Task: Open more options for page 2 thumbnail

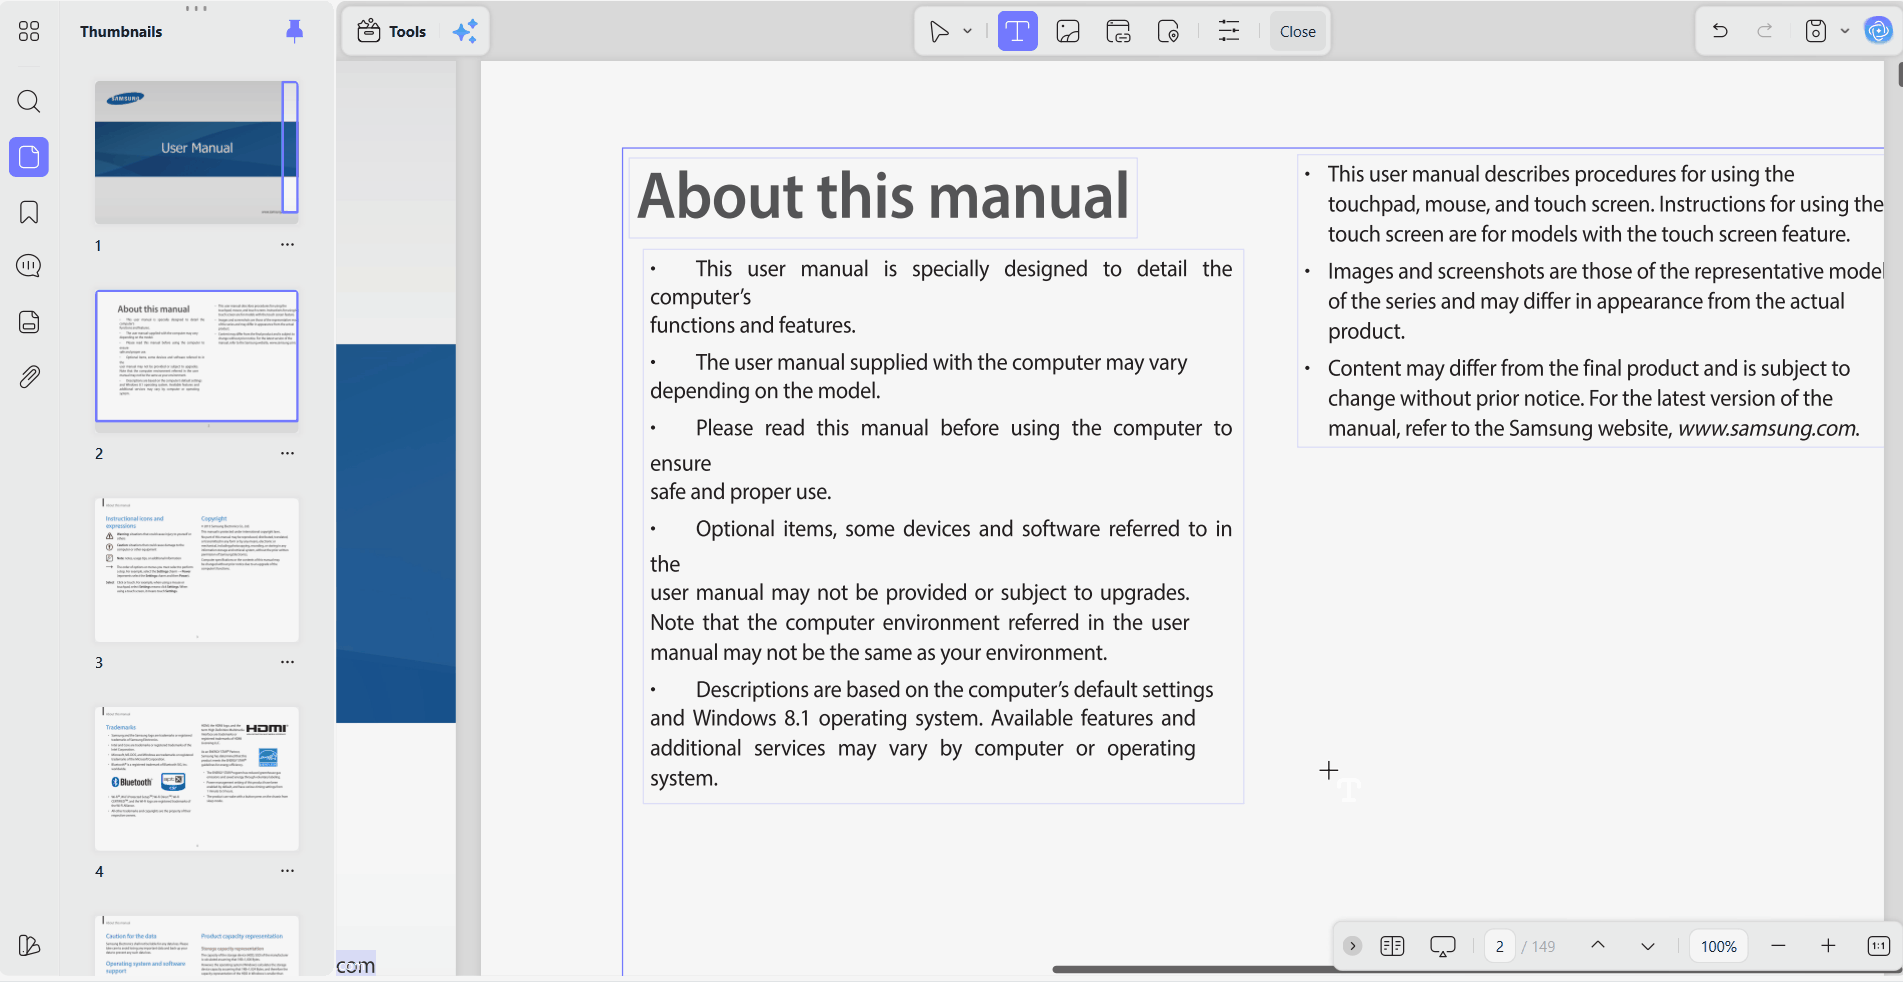Action: [287, 454]
